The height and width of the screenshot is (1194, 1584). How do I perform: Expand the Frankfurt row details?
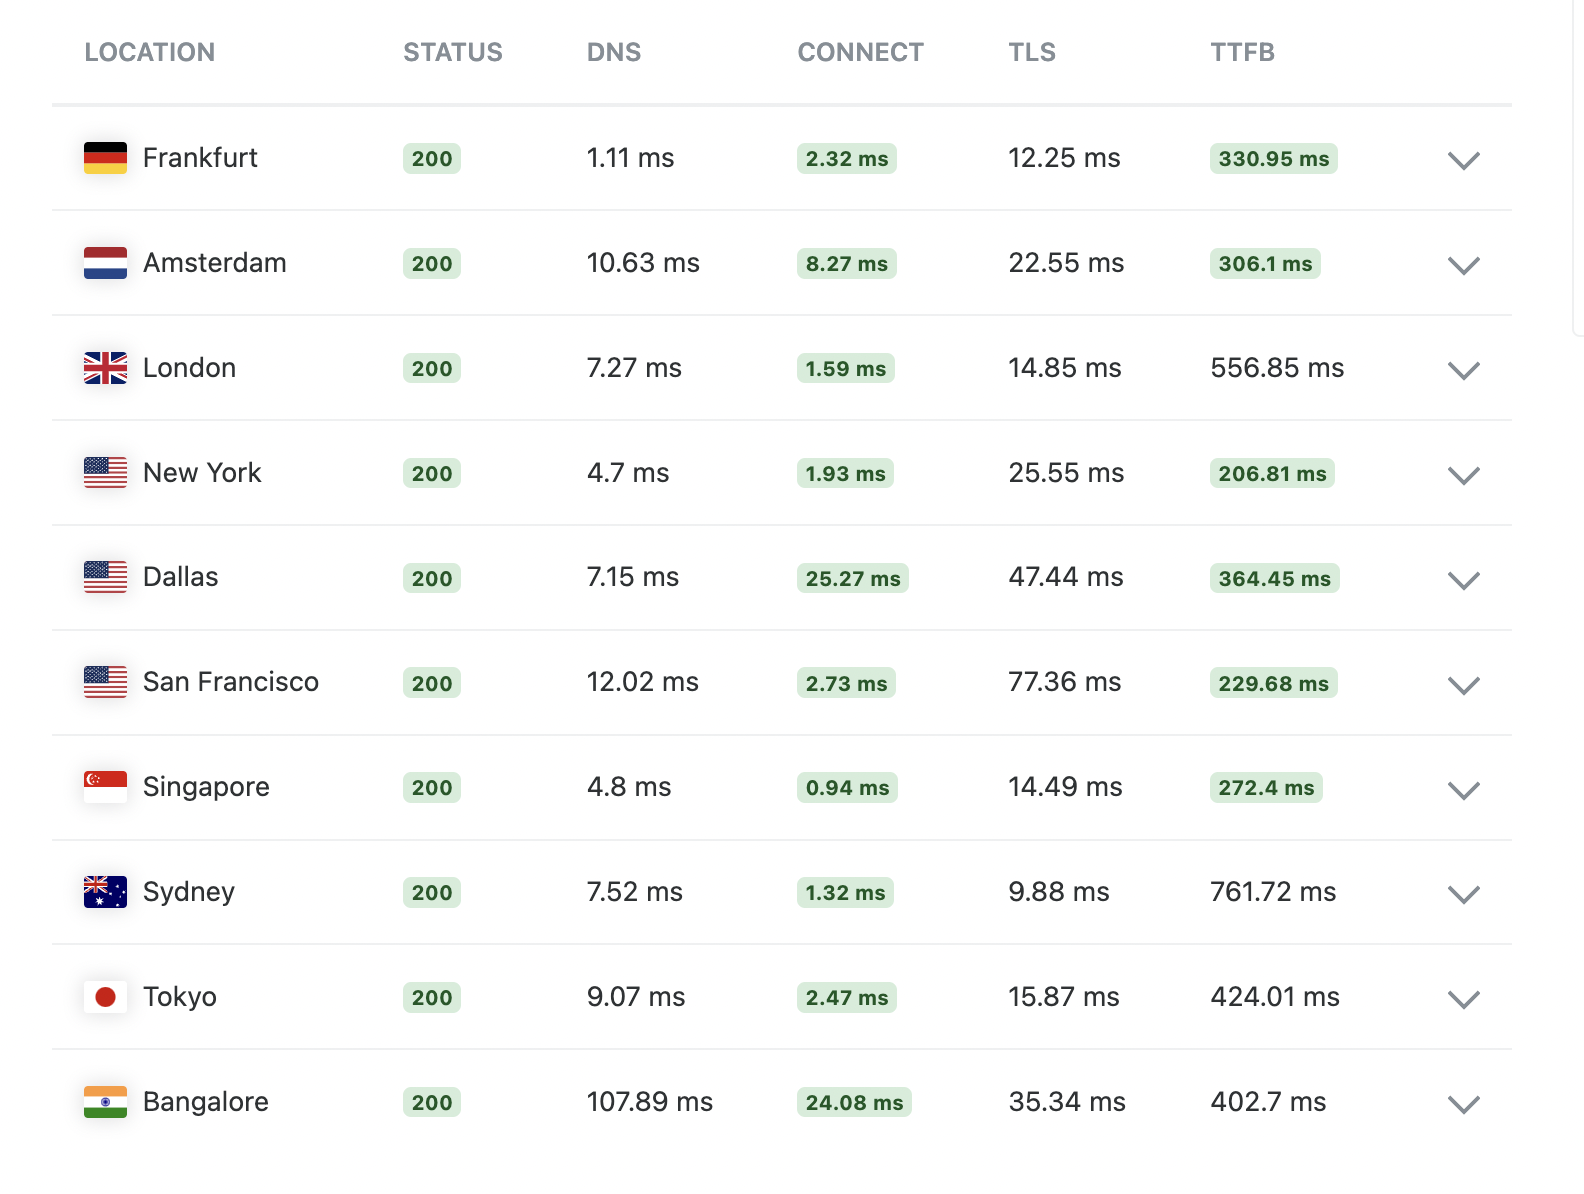tap(1463, 160)
